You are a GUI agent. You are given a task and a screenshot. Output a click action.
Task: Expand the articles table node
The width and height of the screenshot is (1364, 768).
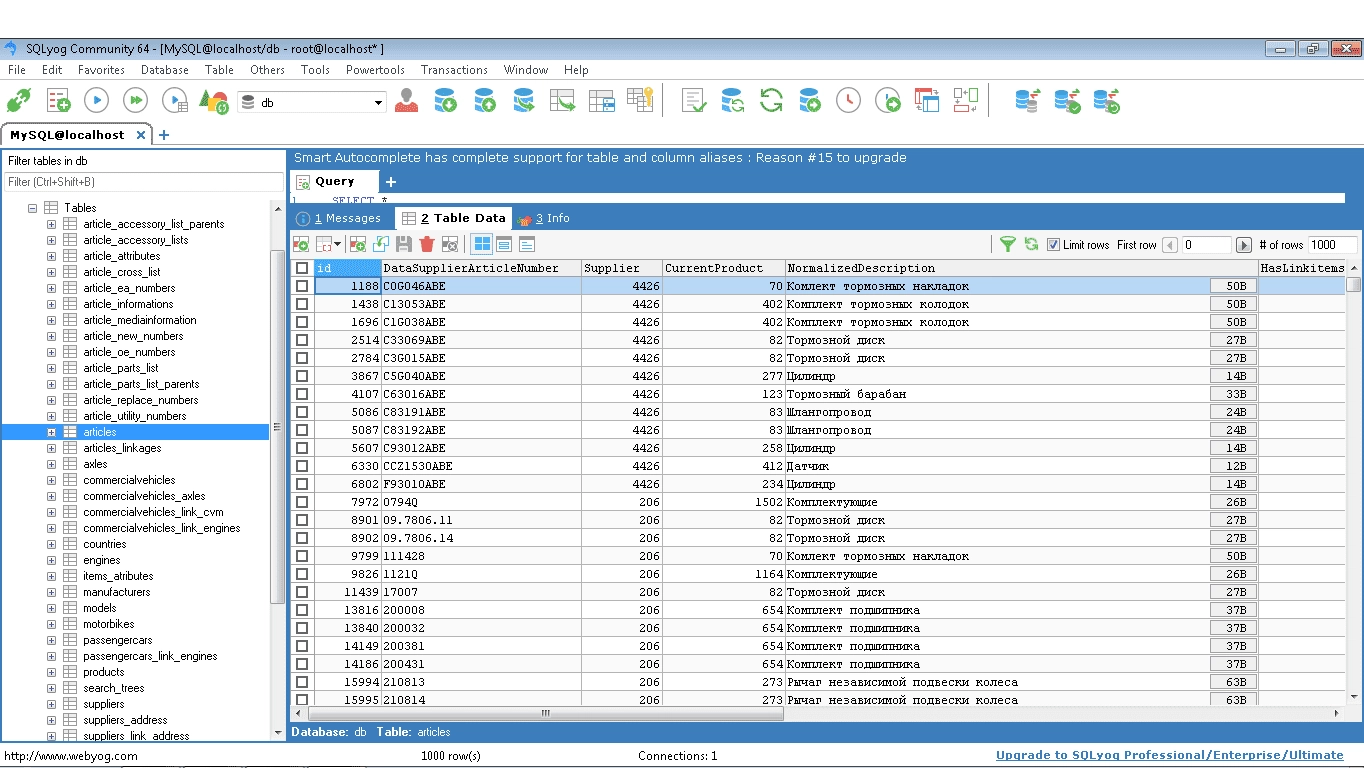[x=52, y=432]
